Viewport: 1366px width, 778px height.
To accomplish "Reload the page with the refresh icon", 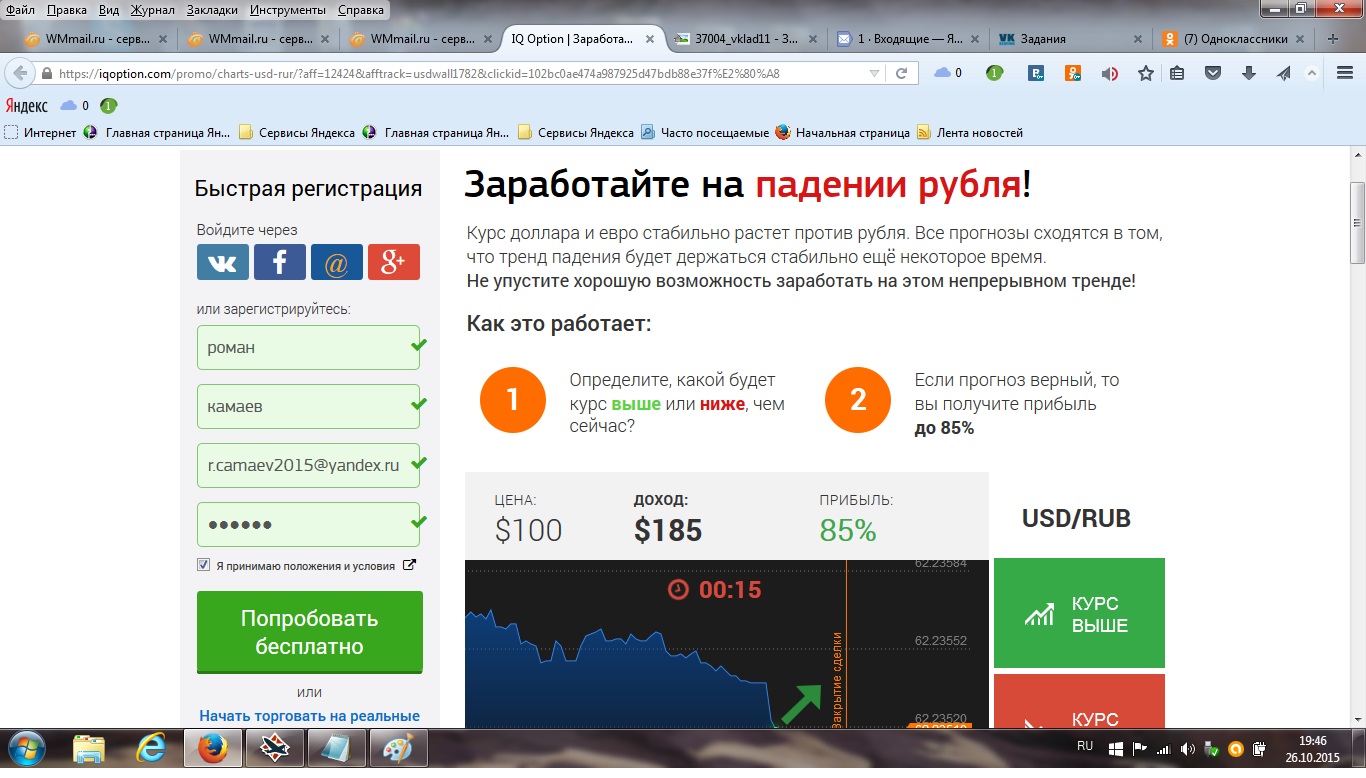I will pyautogui.click(x=901, y=73).
